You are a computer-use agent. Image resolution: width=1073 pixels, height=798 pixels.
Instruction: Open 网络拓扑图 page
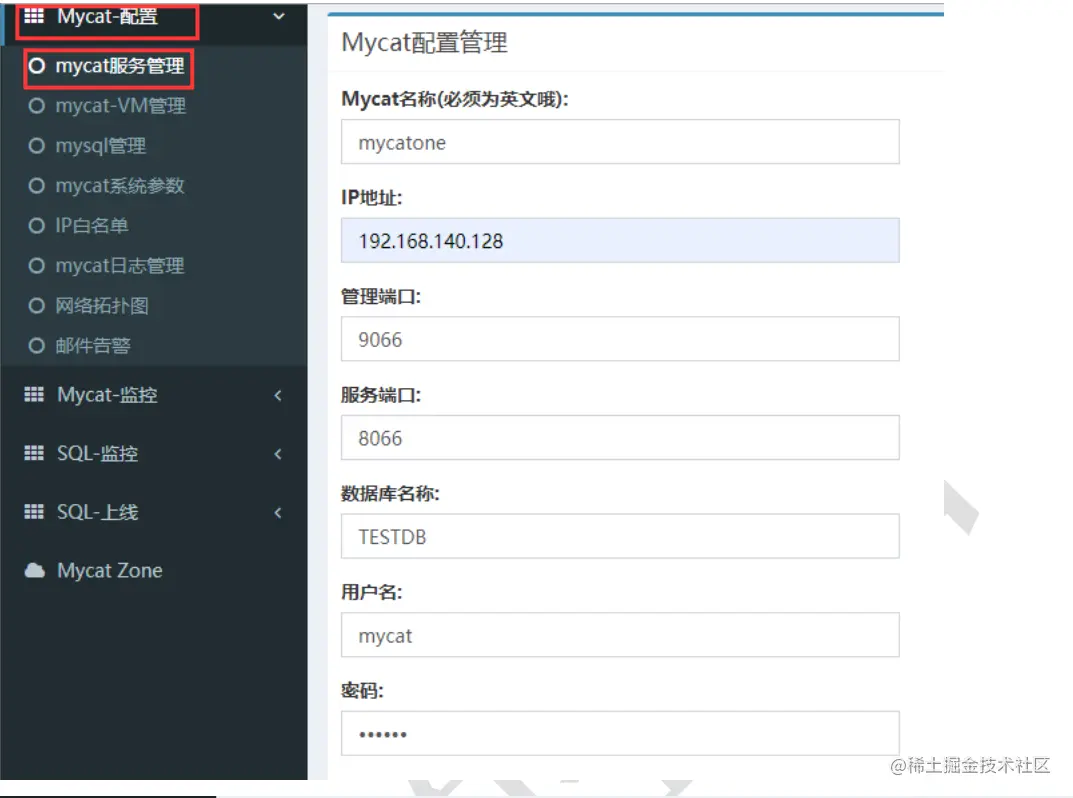pyautogui.click(x=102, y=305)
